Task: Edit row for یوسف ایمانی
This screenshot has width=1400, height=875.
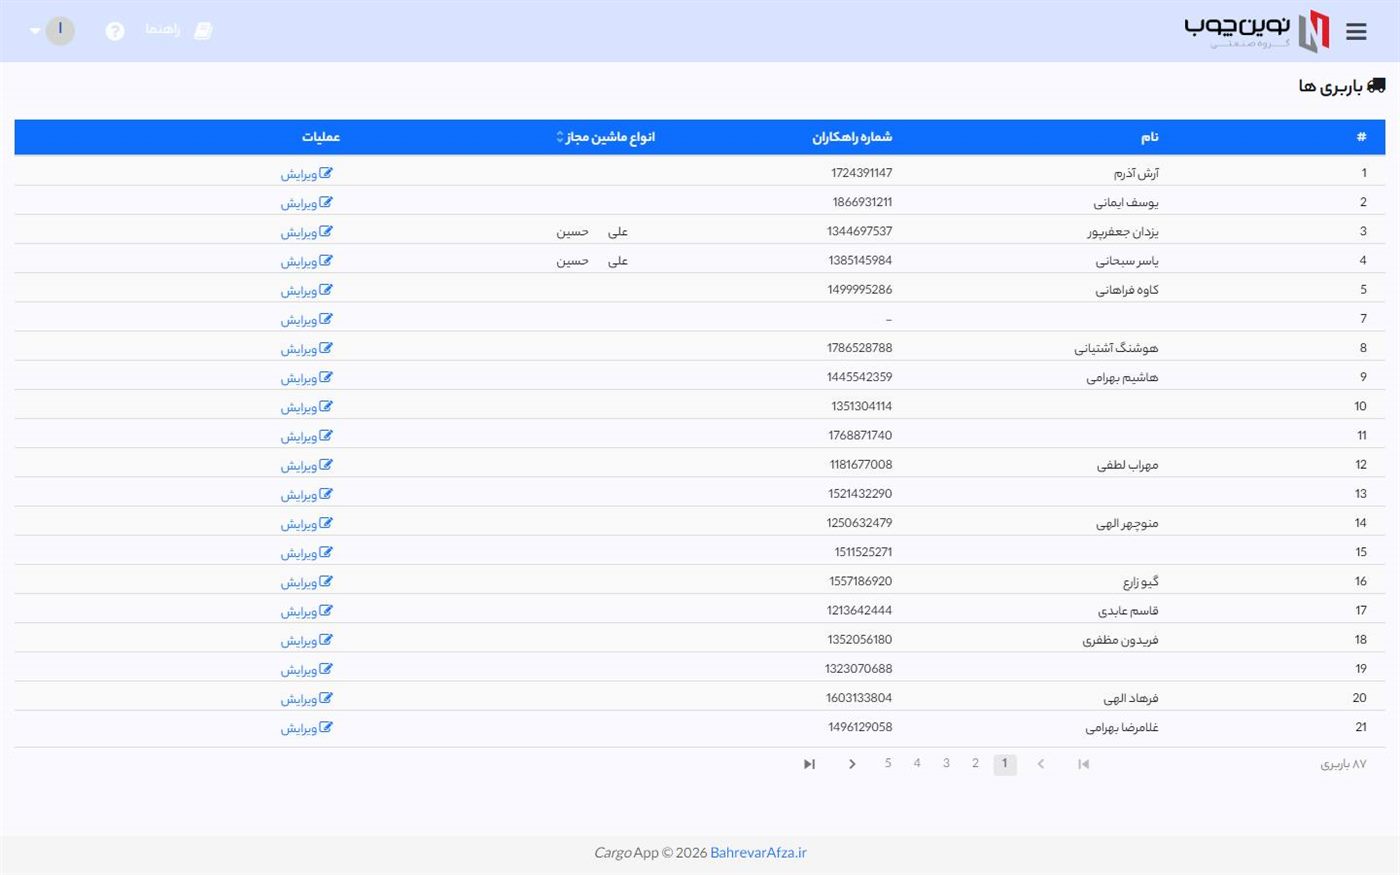Action: (x=306, y=202)
